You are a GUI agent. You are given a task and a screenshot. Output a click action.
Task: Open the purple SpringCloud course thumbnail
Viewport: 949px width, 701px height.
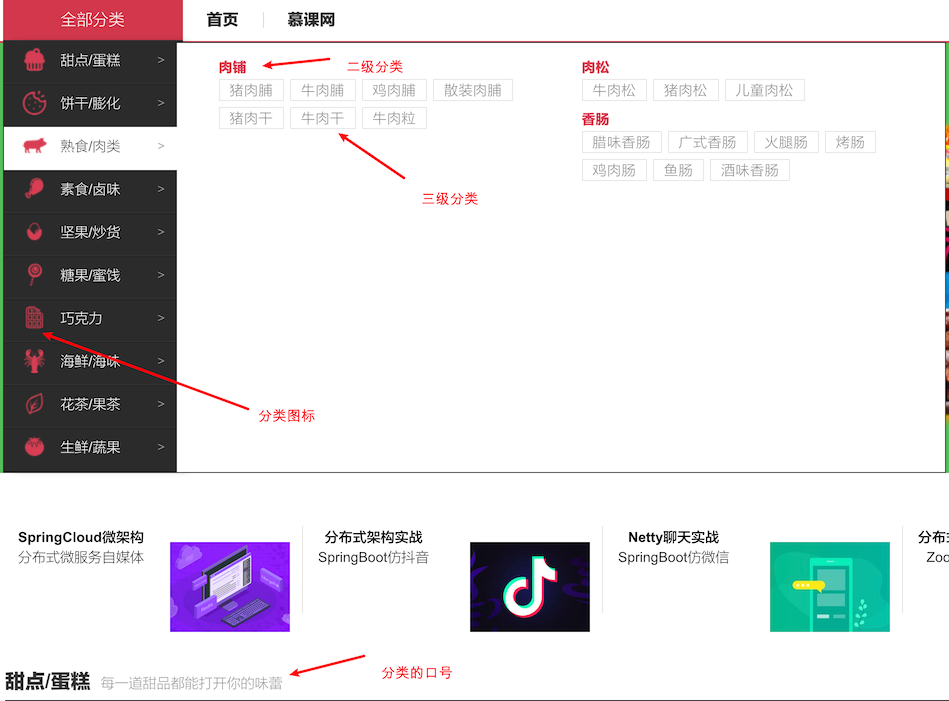[x=230, y=587]
